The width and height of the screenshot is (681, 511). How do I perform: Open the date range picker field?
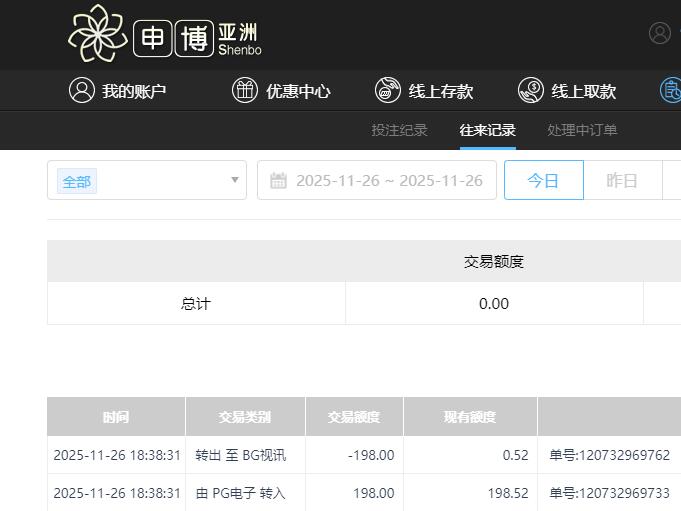(x=377, y=180)
